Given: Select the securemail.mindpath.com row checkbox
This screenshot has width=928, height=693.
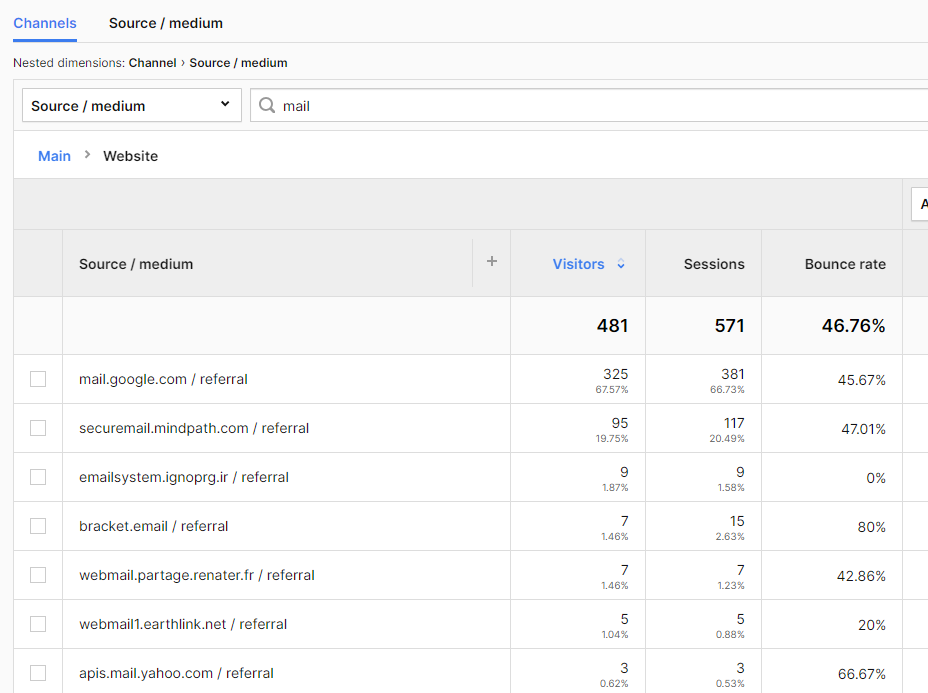Looking at the screenshot, I should (x=38, y=428).
